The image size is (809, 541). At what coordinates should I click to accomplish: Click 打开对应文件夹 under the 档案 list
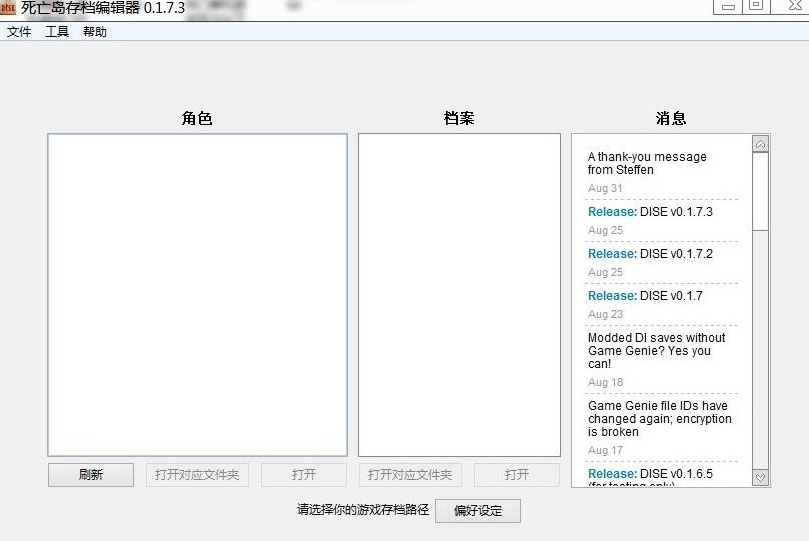coord(410,474)
